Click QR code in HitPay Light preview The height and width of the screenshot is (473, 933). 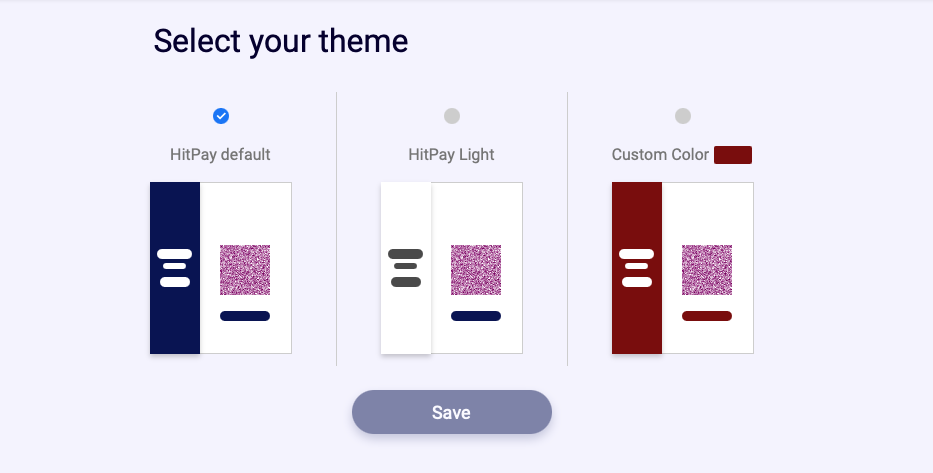(x=476, y=270)
